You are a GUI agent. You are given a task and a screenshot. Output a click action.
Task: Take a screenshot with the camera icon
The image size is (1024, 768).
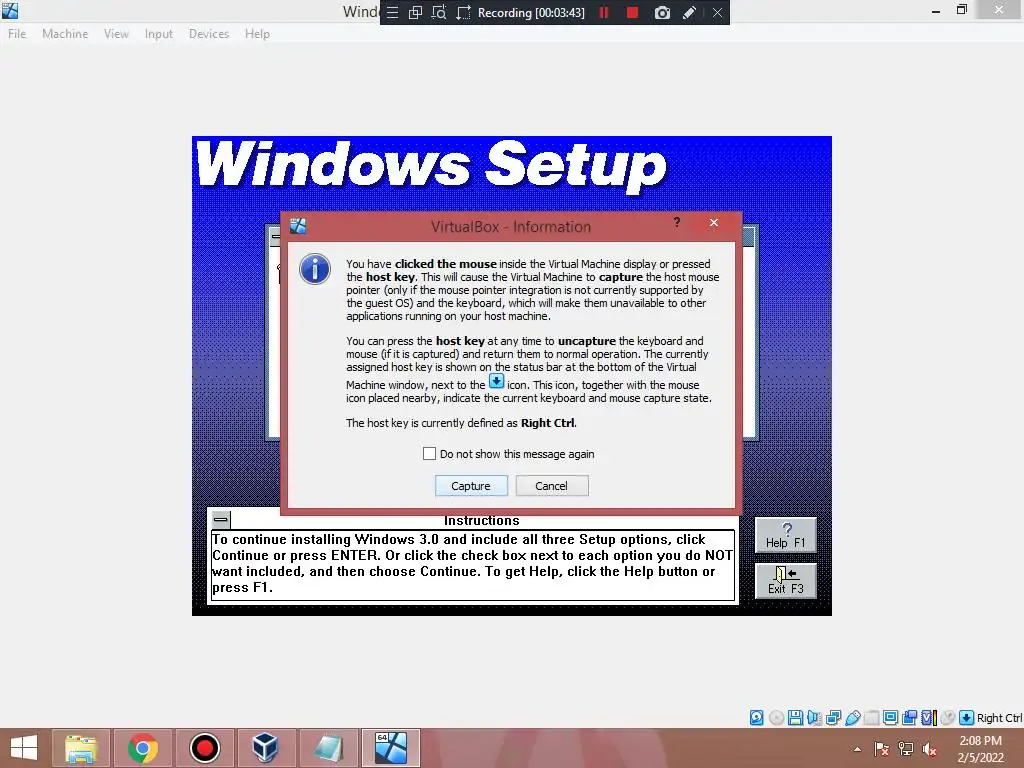pyautogui.click(x=662, y=12)
